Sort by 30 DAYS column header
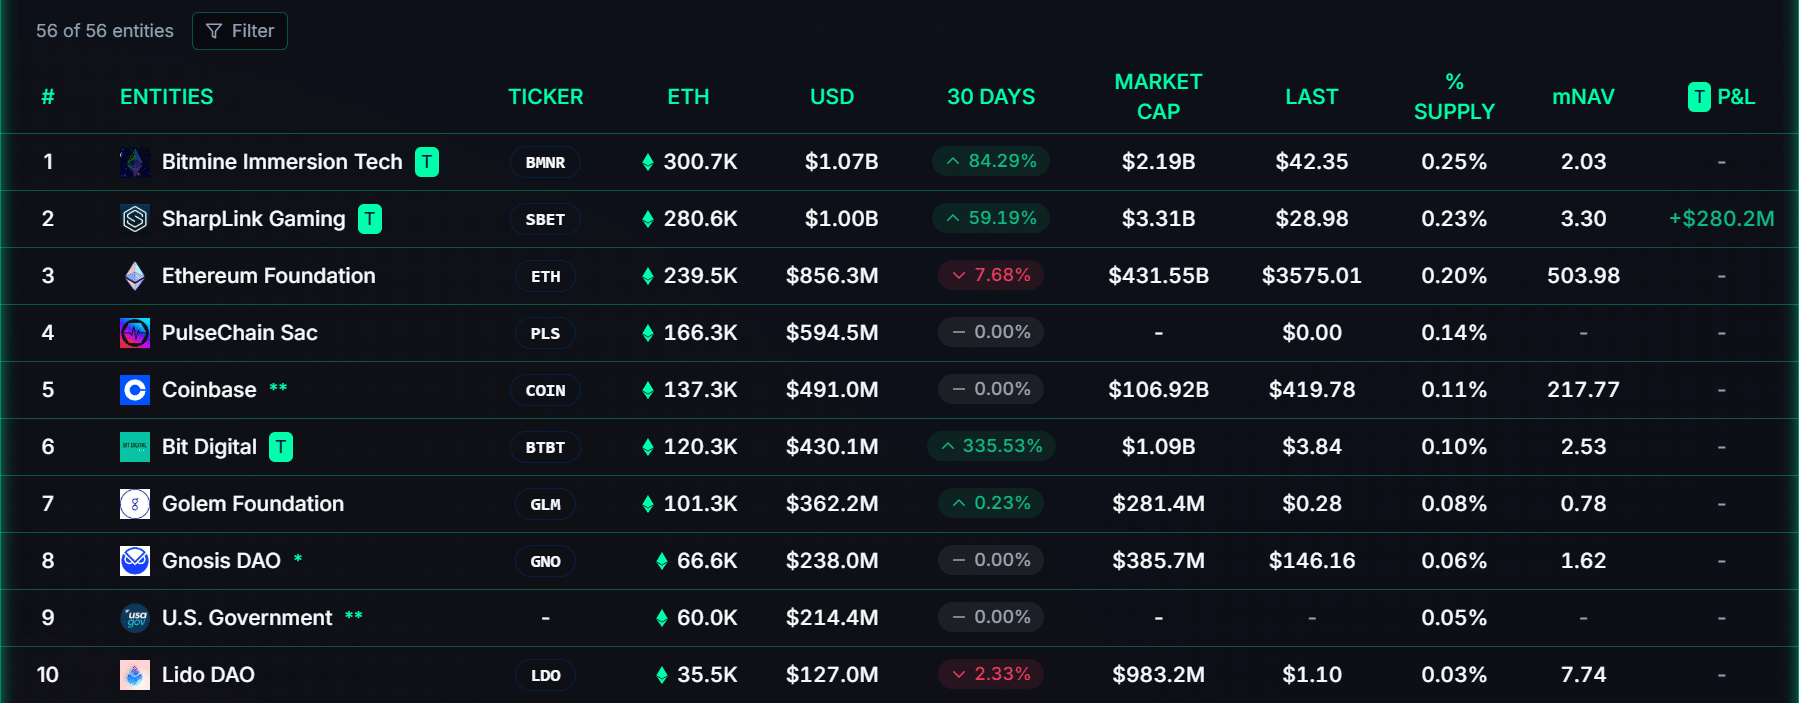The image size is (1799, 703). (991, 97)
